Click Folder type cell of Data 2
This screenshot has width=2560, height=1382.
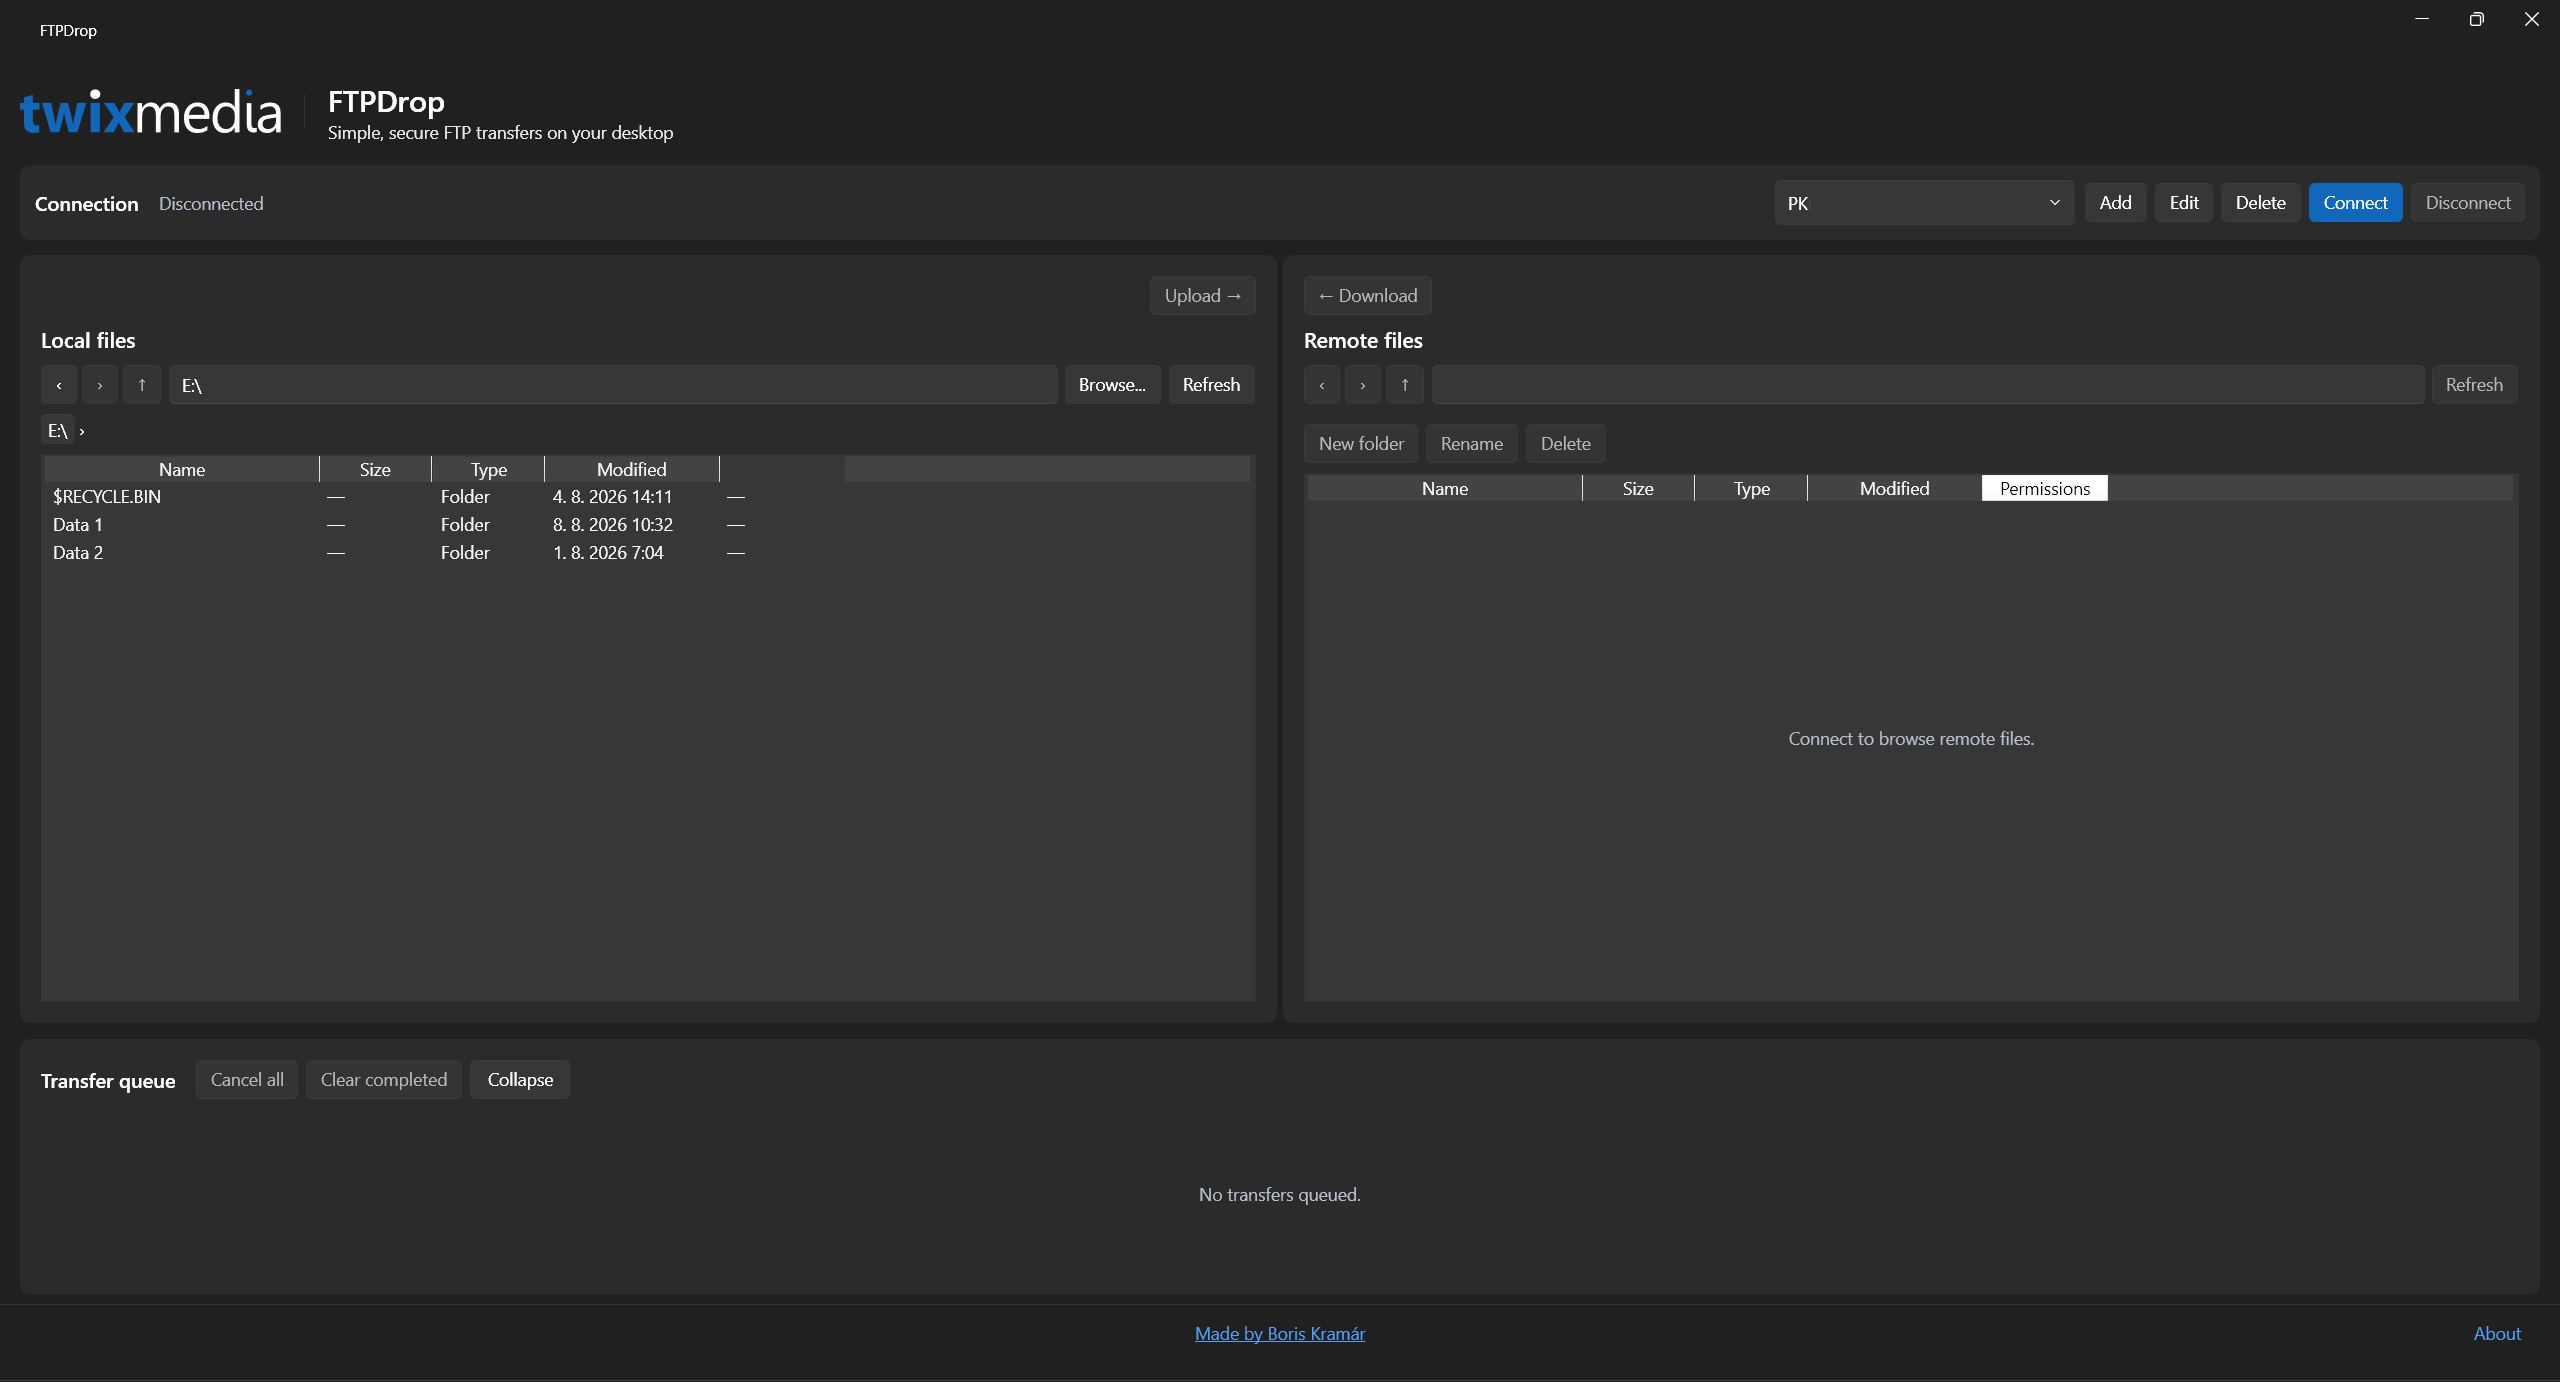coord(465,553)
